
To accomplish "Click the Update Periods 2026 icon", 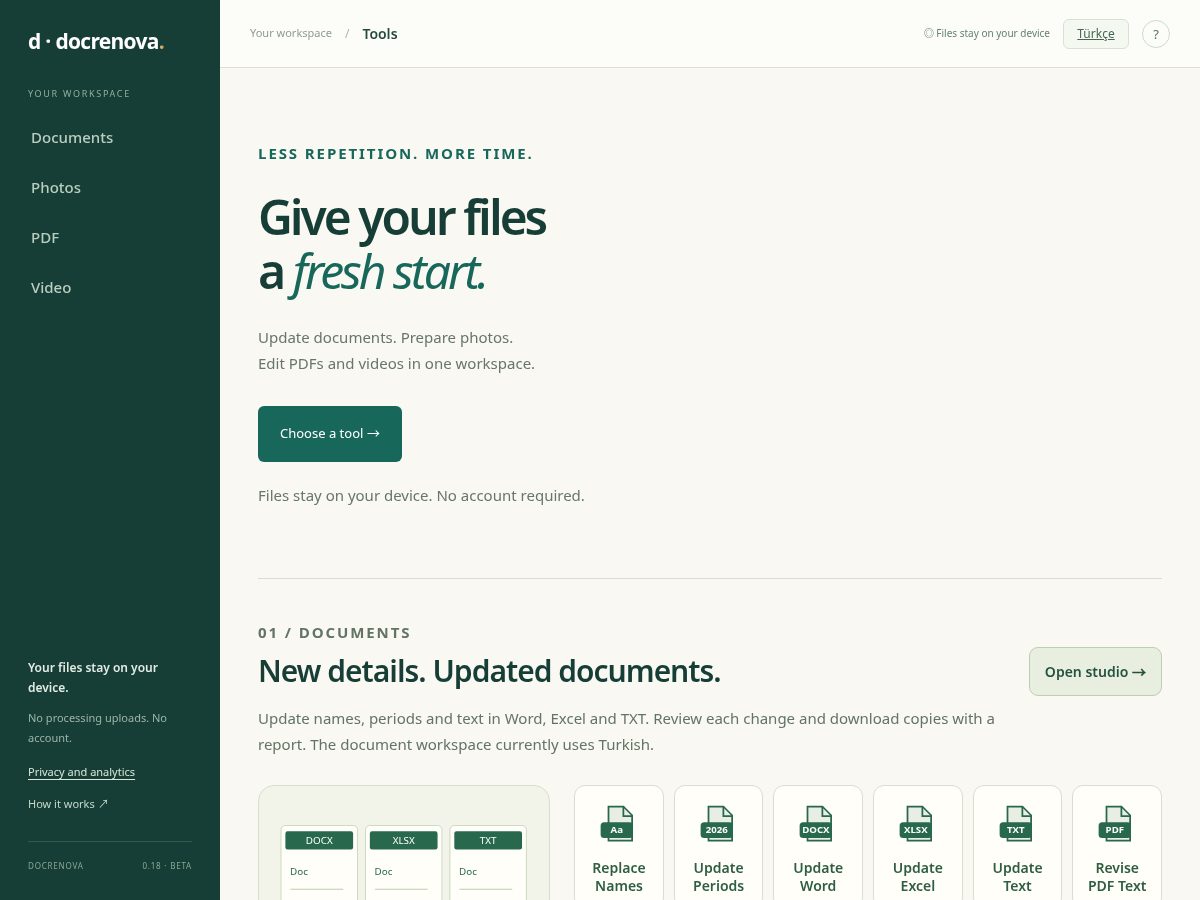I will click(x=718, y=824).
